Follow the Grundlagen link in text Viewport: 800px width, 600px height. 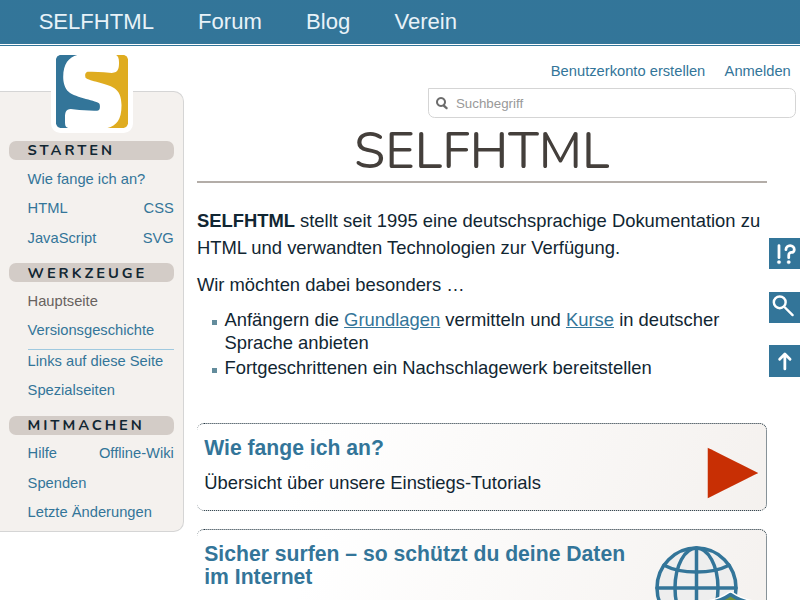tap(392, 320)
